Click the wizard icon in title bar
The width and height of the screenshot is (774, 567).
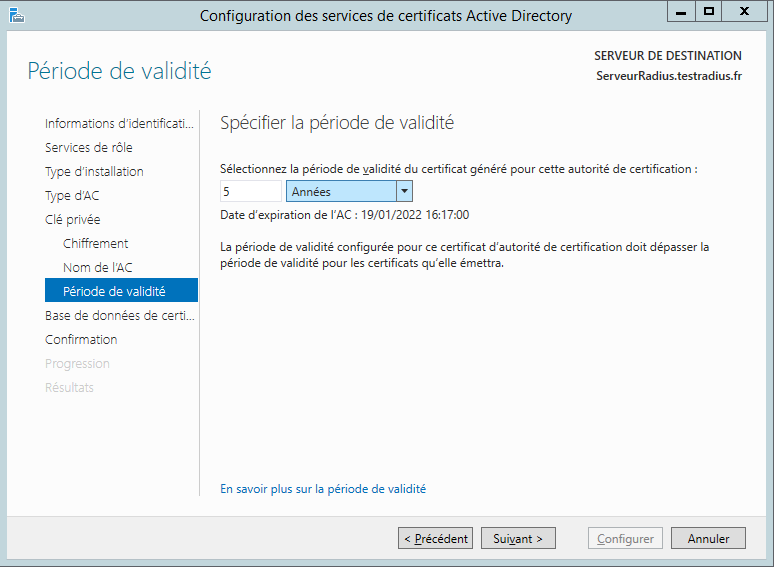click(15, 14)
